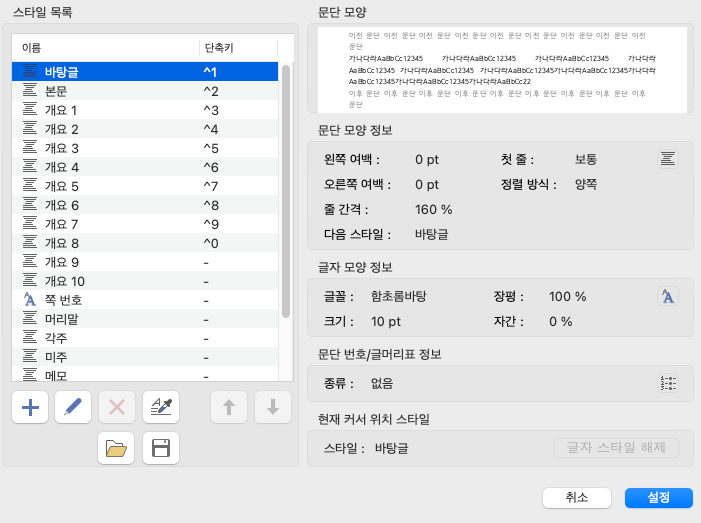701x523 pixels.
Task: Export styles with the floppy disk save button
Action: 161,448
